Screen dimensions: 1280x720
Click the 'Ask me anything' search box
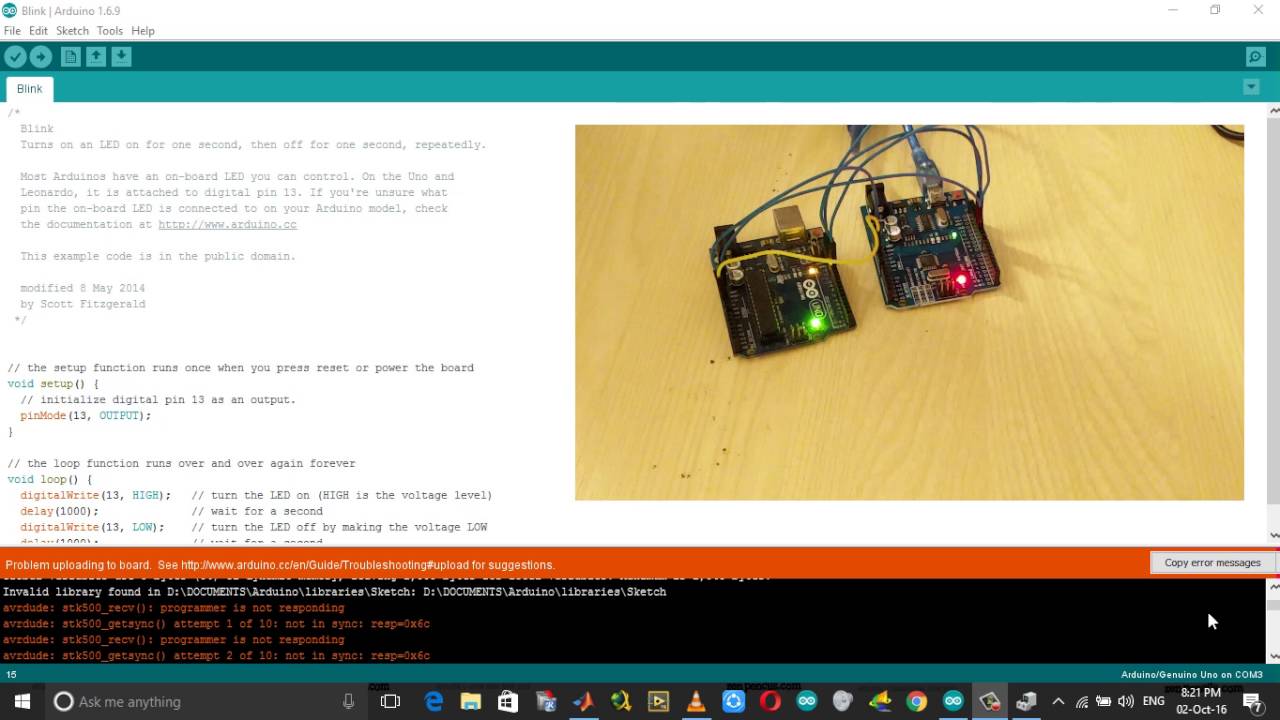[x=206, y=701]
